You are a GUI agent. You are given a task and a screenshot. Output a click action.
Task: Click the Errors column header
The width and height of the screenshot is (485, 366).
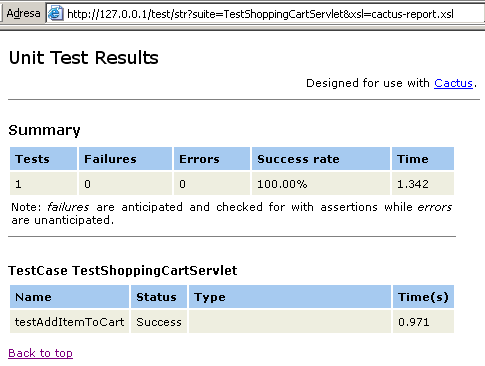[212, 159]
